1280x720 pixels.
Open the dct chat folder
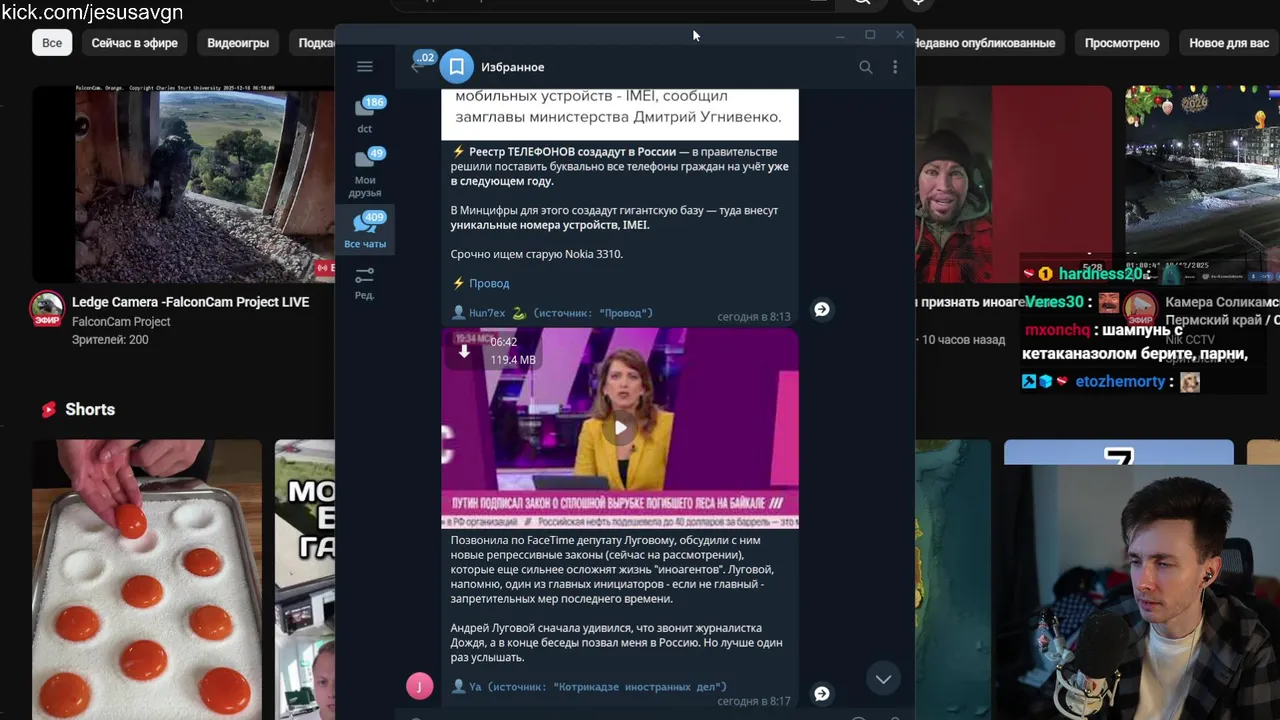click(365, 115)
